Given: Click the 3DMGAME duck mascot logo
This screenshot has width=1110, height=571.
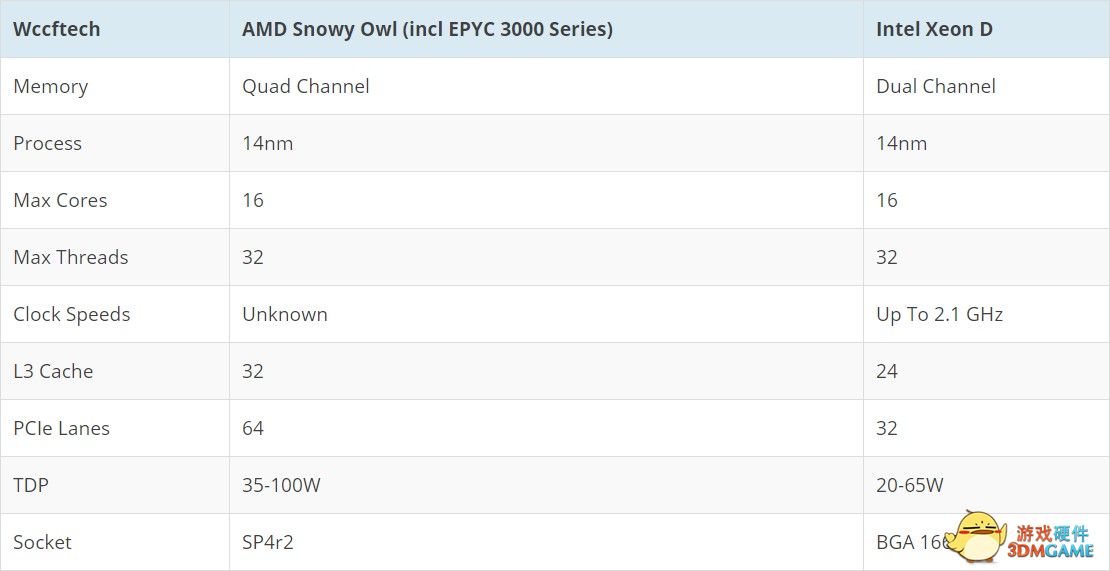Looking at the screenshot, I should 980,535.
